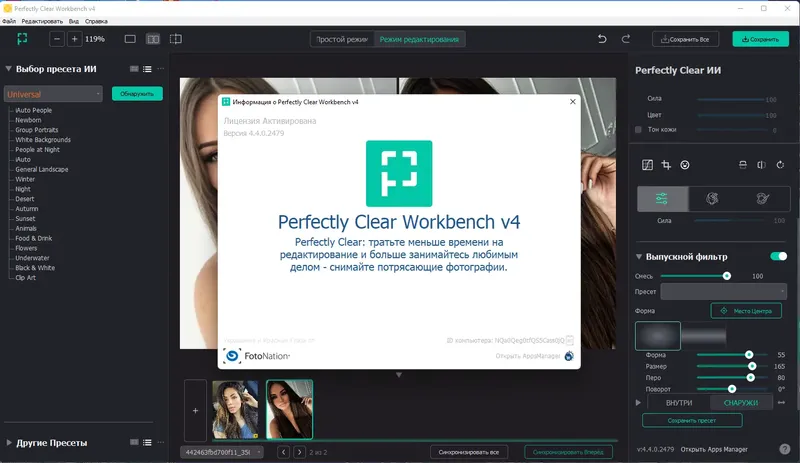800x463 pixels.
Task: Open the Пресет dropdown in filter section
Action: pos(723,291)
